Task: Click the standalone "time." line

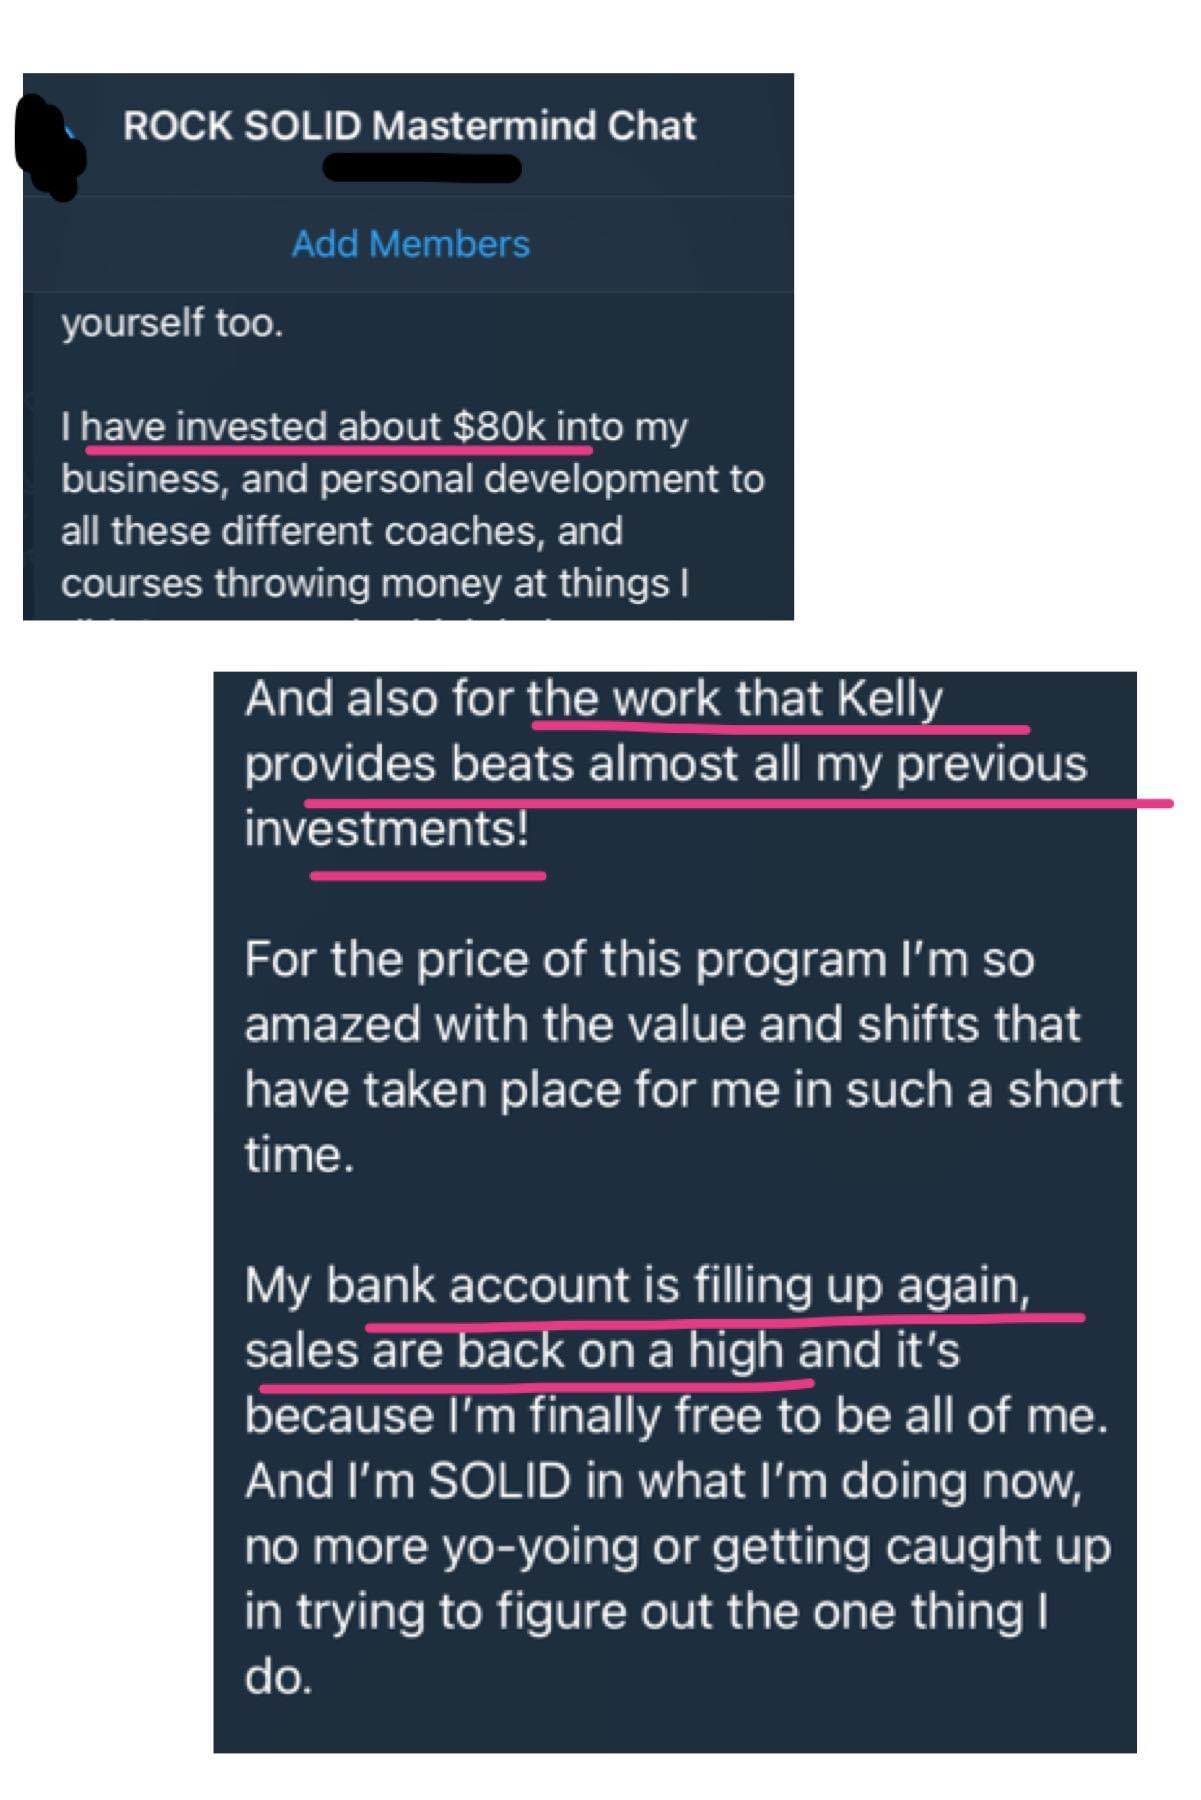Action: 299,1155
